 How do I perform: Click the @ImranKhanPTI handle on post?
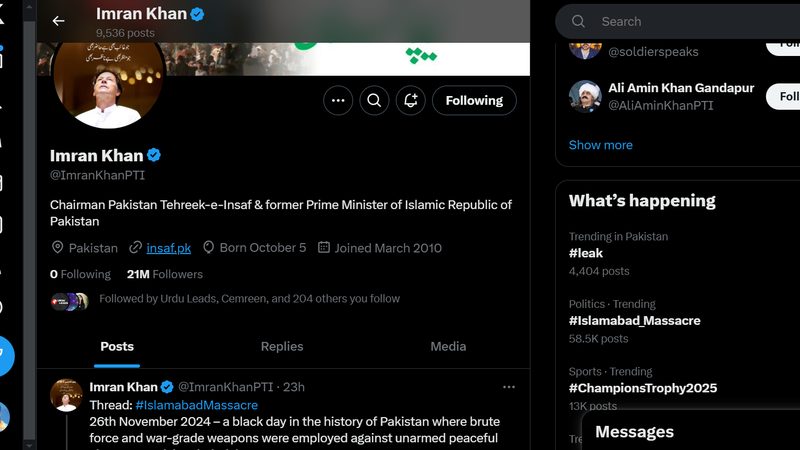tap(226, 387)
